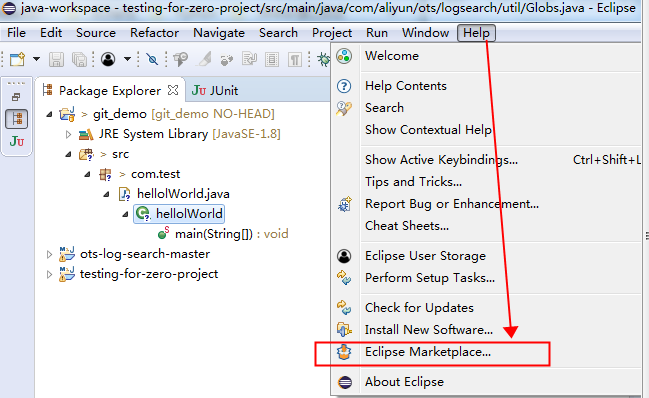This screenshot has height=398, width=649.
Task: Open the Project menu
Action: pyautogui.click(x=332, y=33)
